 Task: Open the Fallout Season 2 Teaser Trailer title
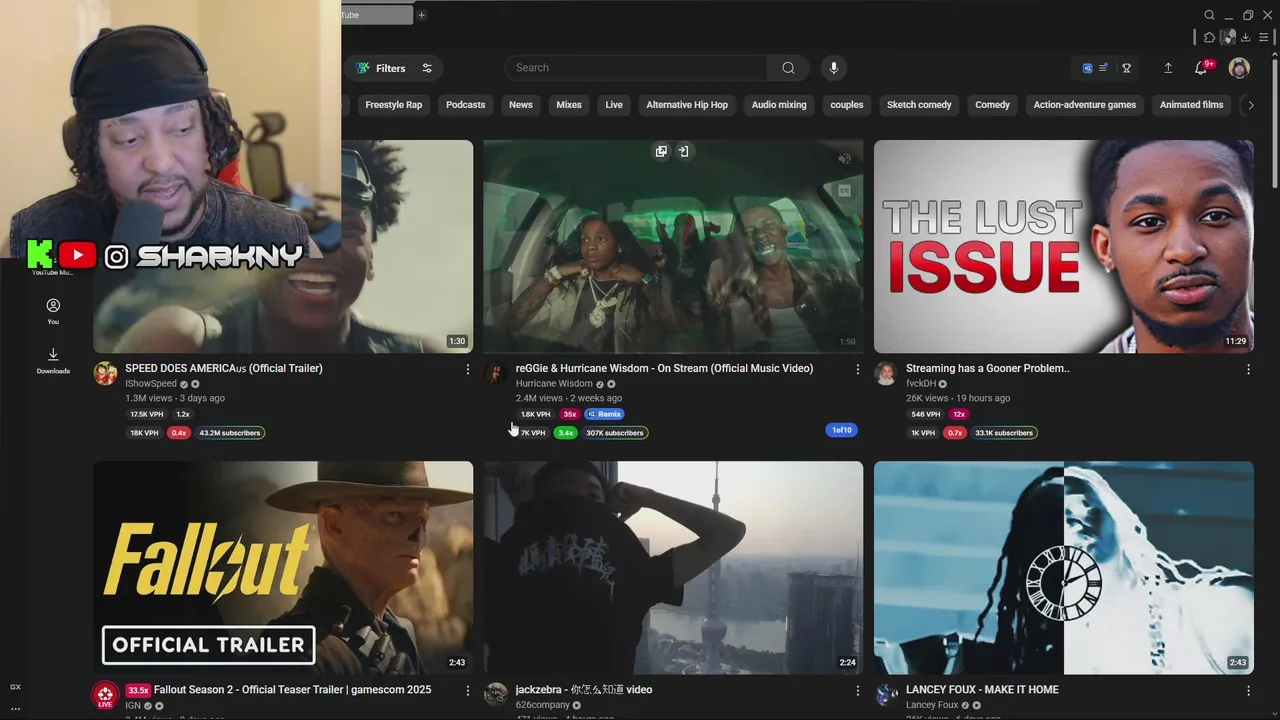coord(292,690)
